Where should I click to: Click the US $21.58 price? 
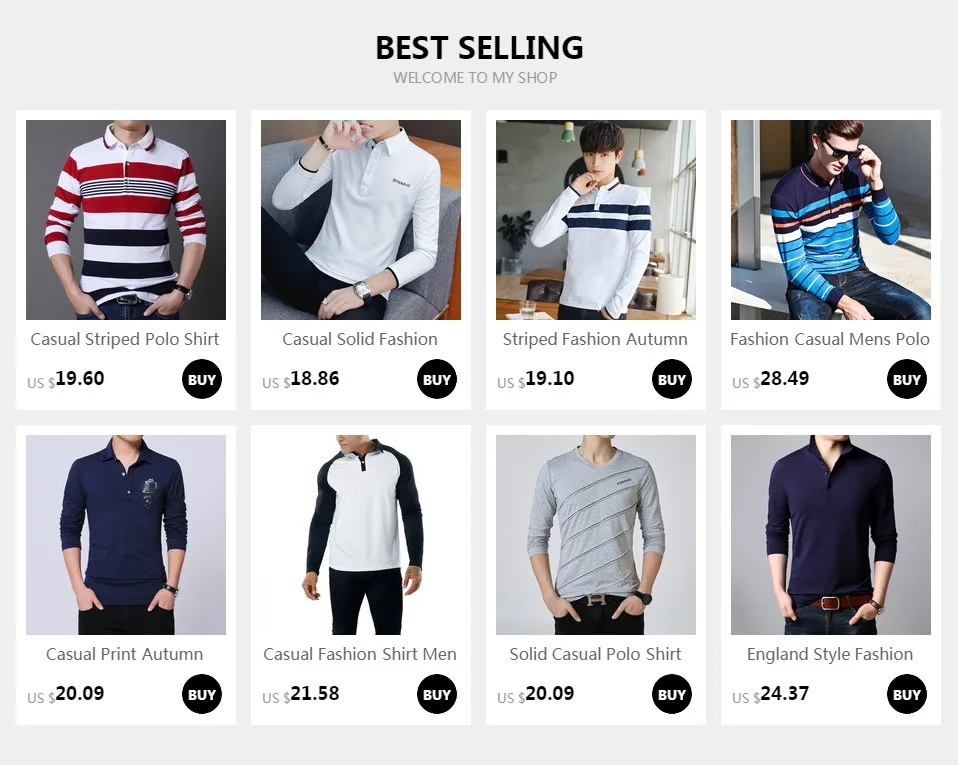(x=301, y=694)
